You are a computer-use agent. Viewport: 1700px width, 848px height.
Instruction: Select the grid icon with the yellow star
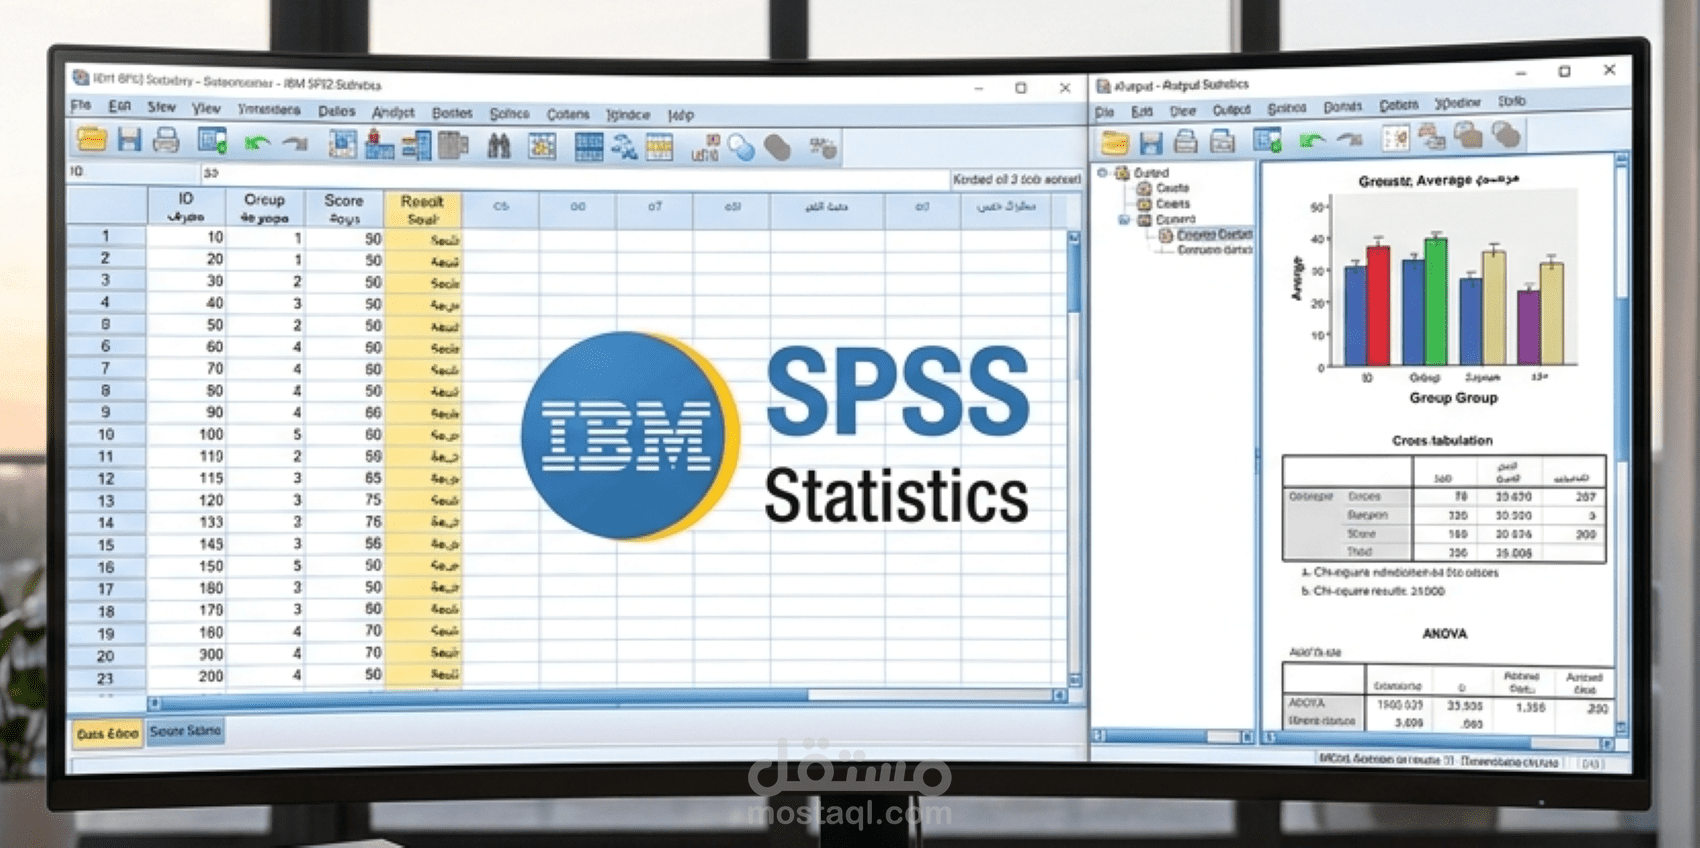point(542,147)
